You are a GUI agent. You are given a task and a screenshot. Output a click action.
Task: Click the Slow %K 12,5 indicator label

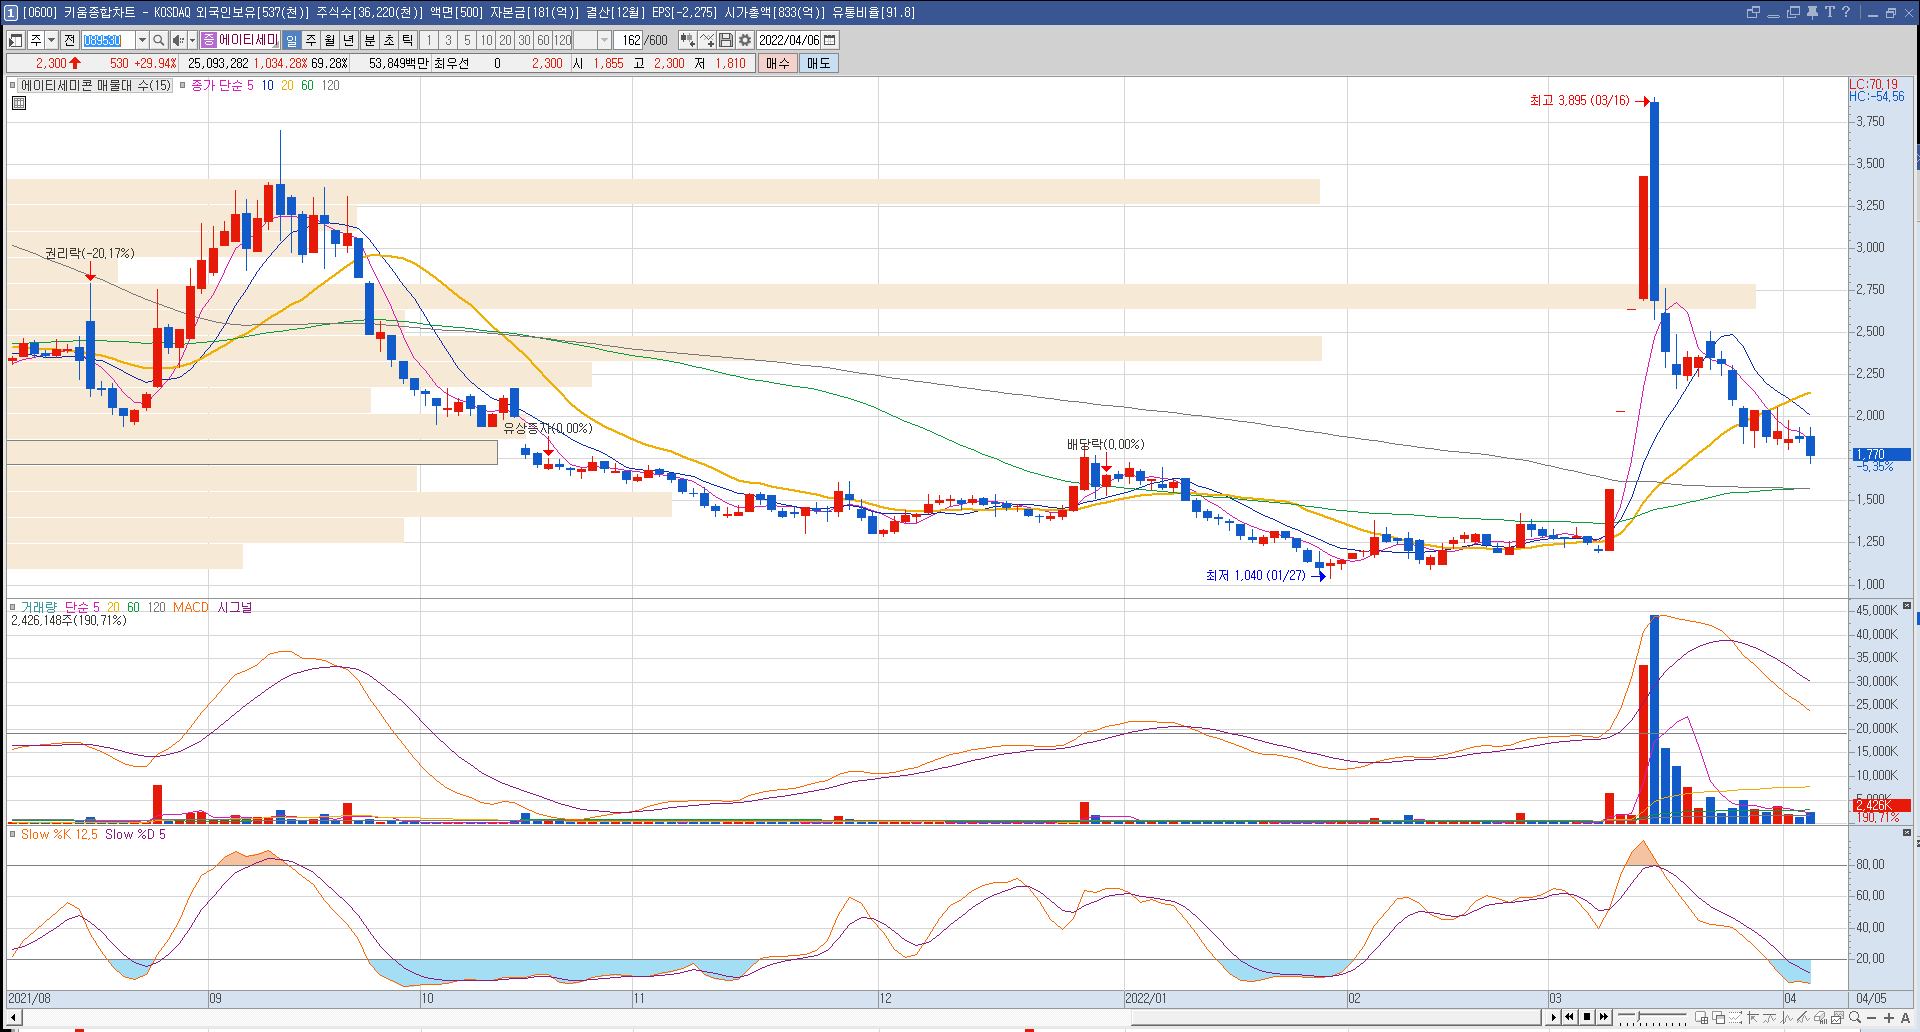pos(59,834)
